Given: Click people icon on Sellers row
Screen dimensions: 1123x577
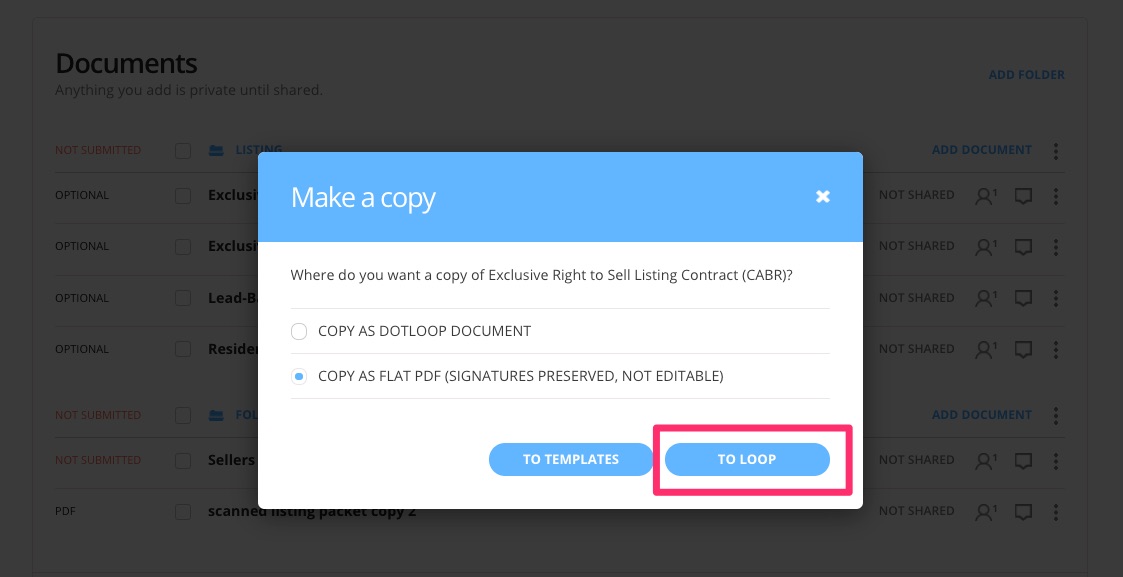Looking at the screenshot, I should (x=985, y=460).
